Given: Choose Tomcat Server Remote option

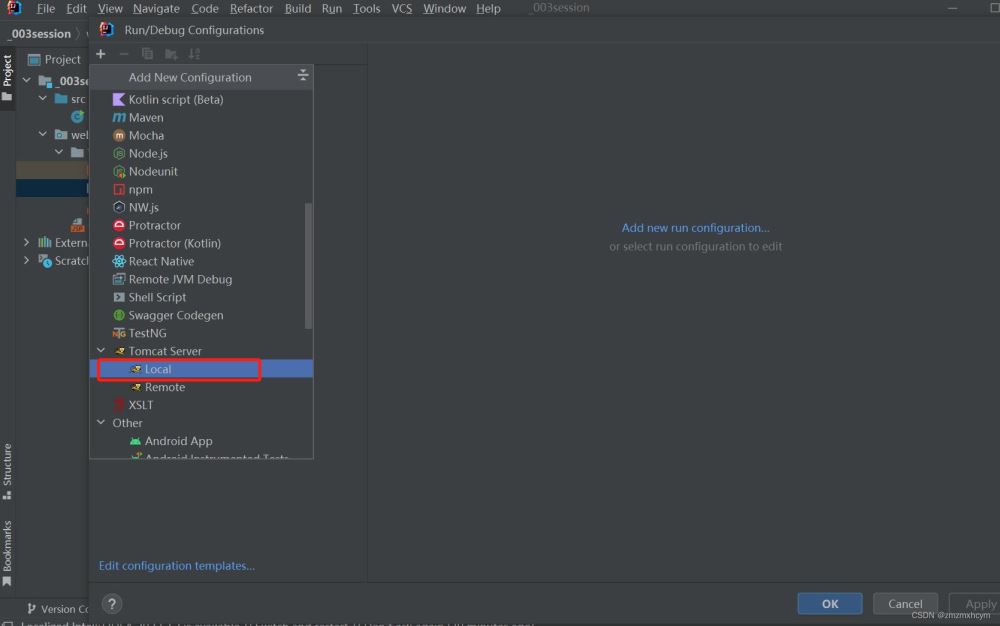Looking at the screenshot, I should (x=202, y=387).
